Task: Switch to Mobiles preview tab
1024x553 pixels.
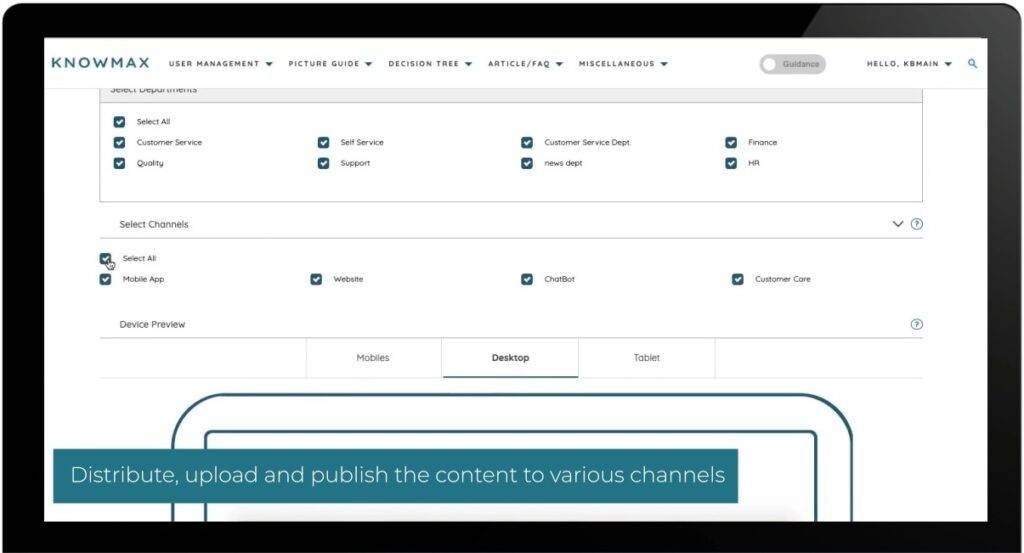Action: pos(373,358)
